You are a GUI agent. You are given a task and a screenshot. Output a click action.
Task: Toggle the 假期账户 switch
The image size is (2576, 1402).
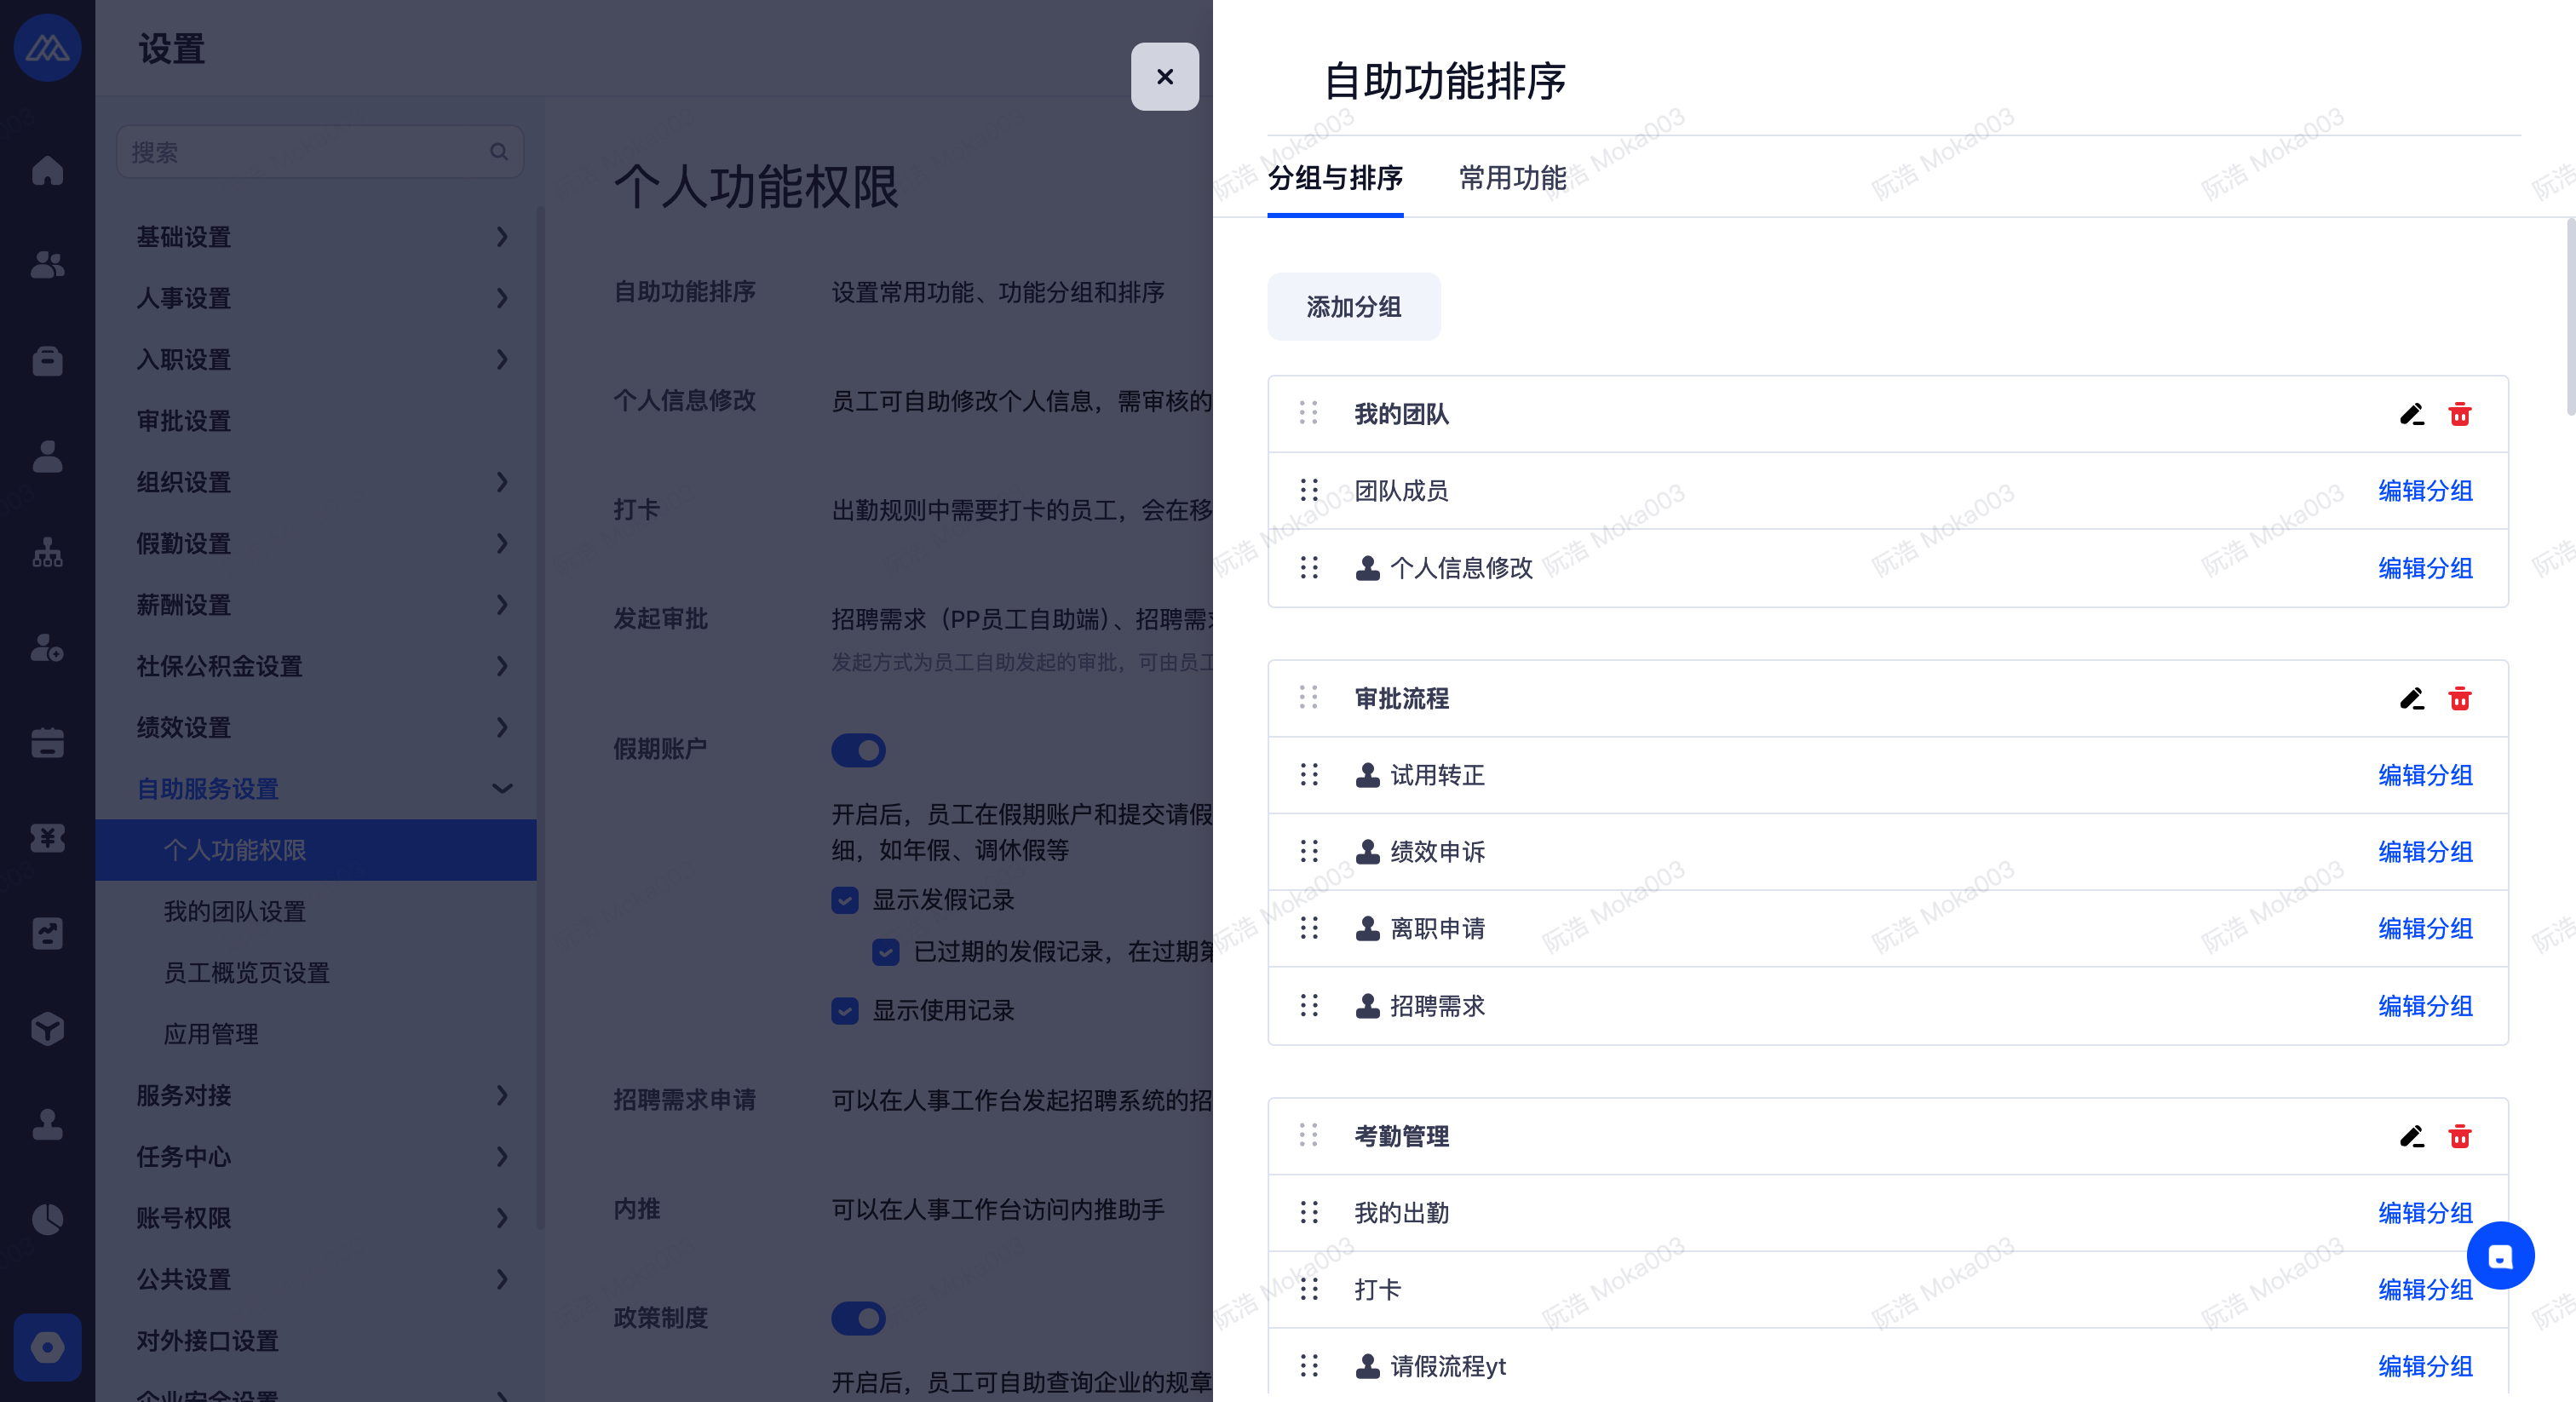tap(858, 750)
